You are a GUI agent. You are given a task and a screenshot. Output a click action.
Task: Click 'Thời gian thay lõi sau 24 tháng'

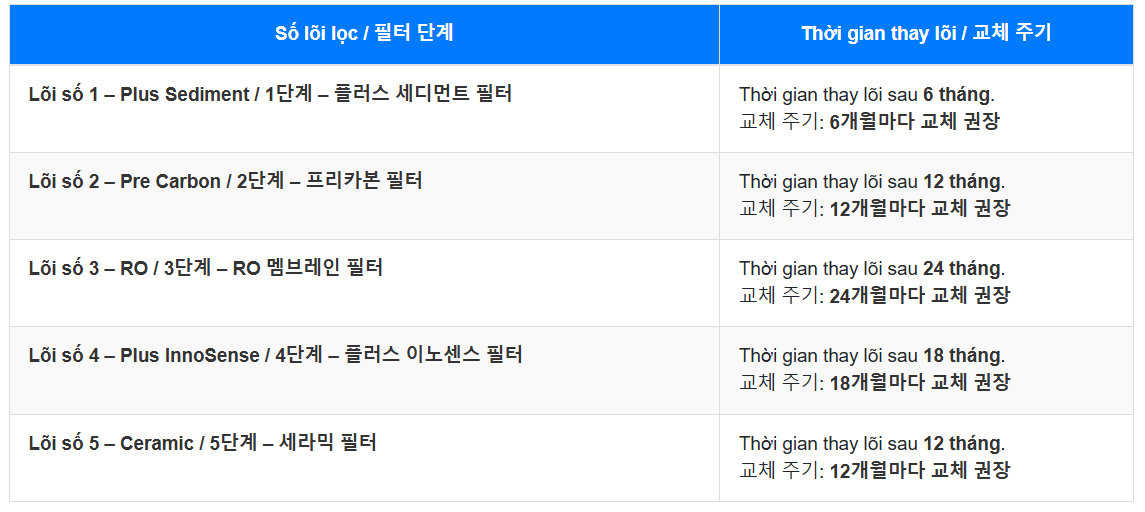tap(872, 269)
